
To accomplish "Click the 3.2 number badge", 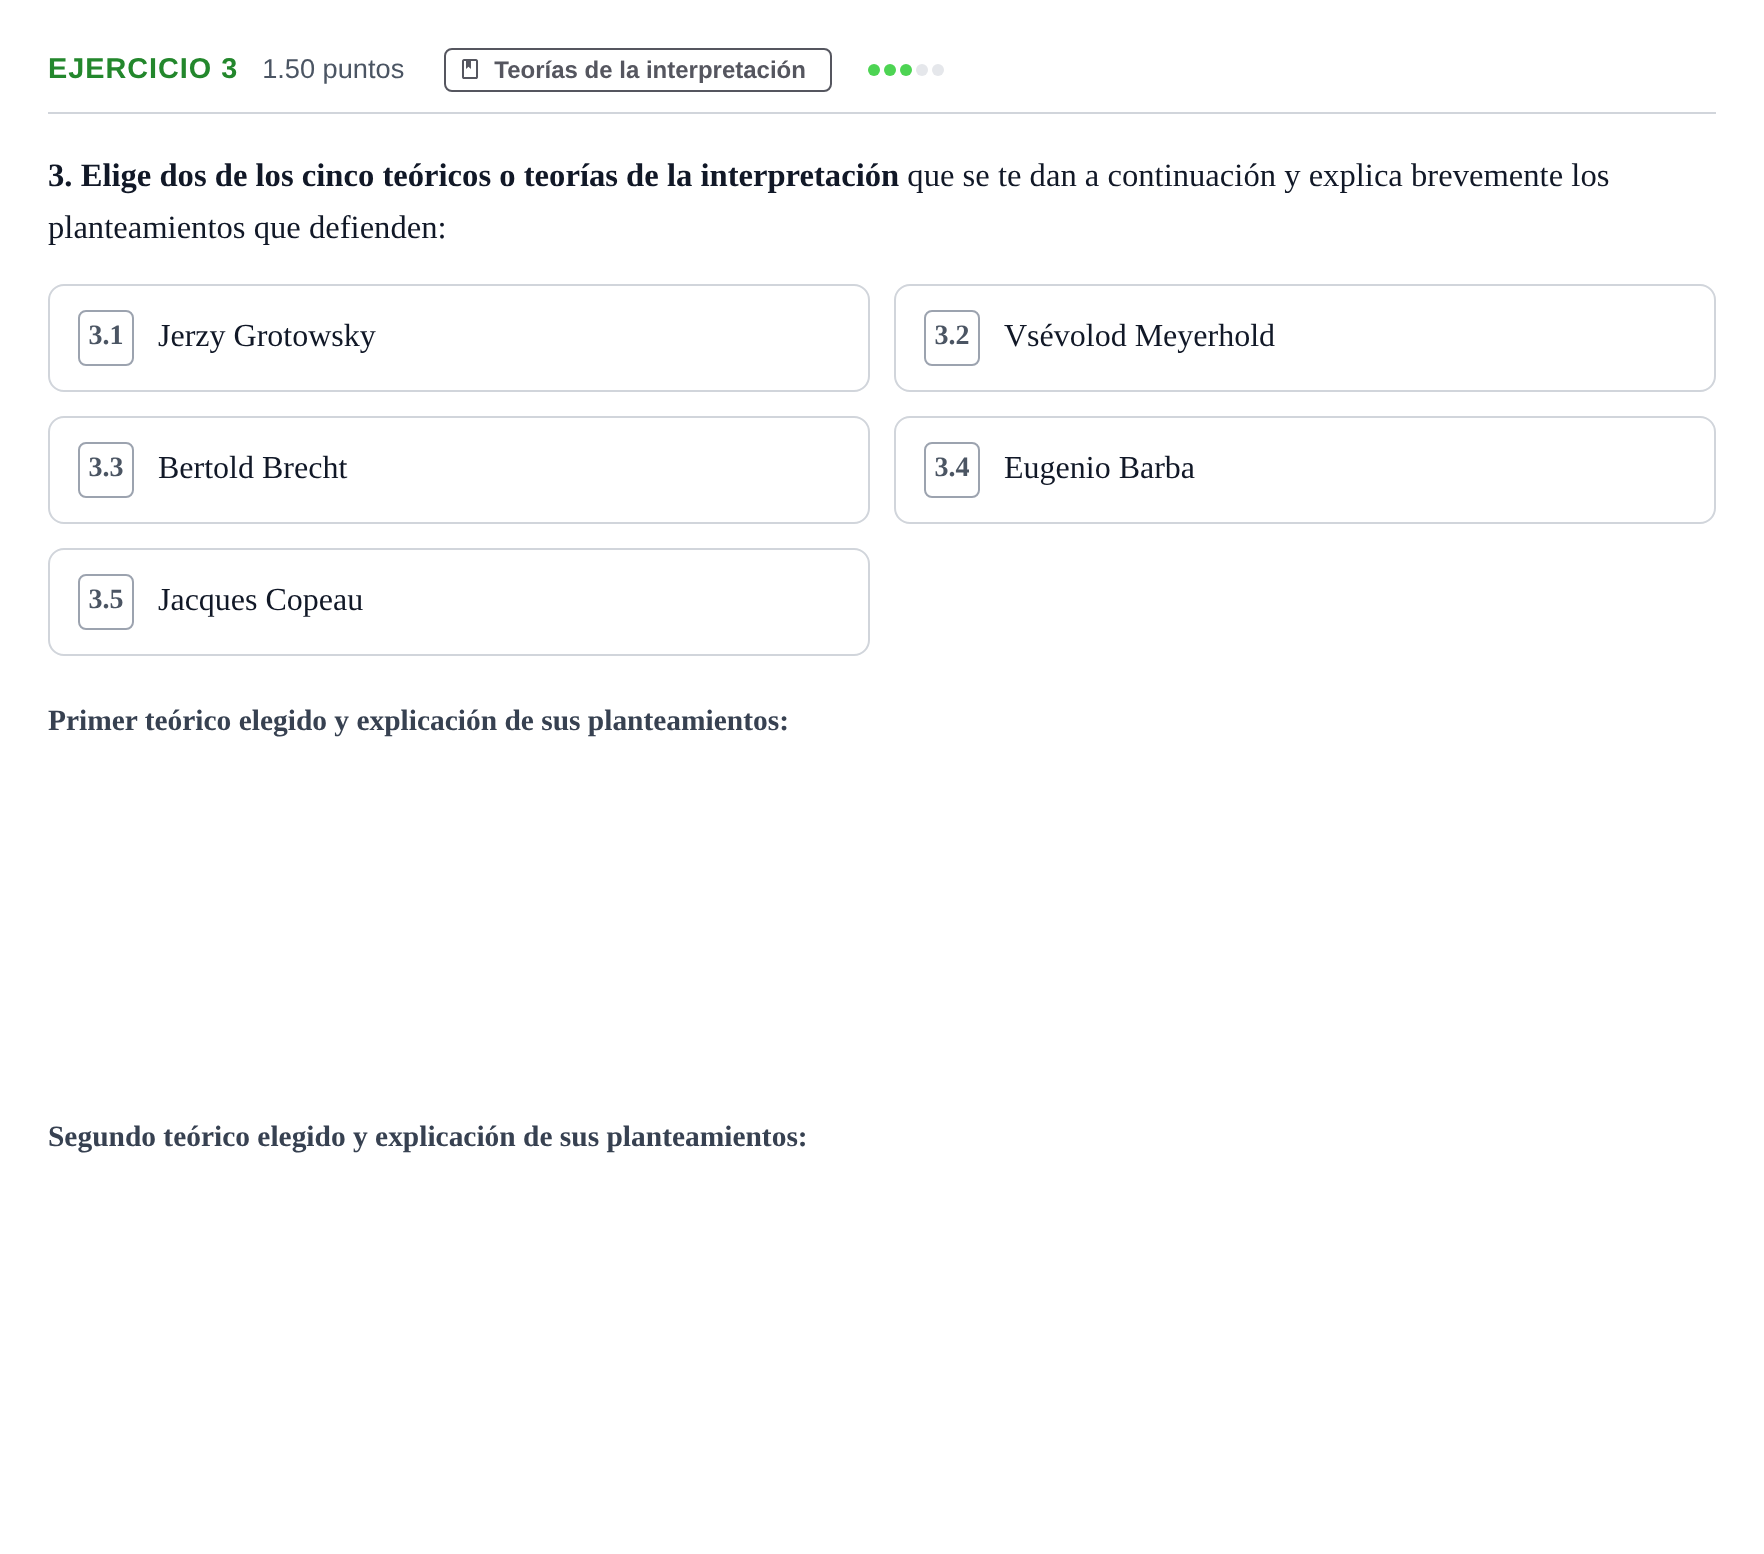I will 952,338.
